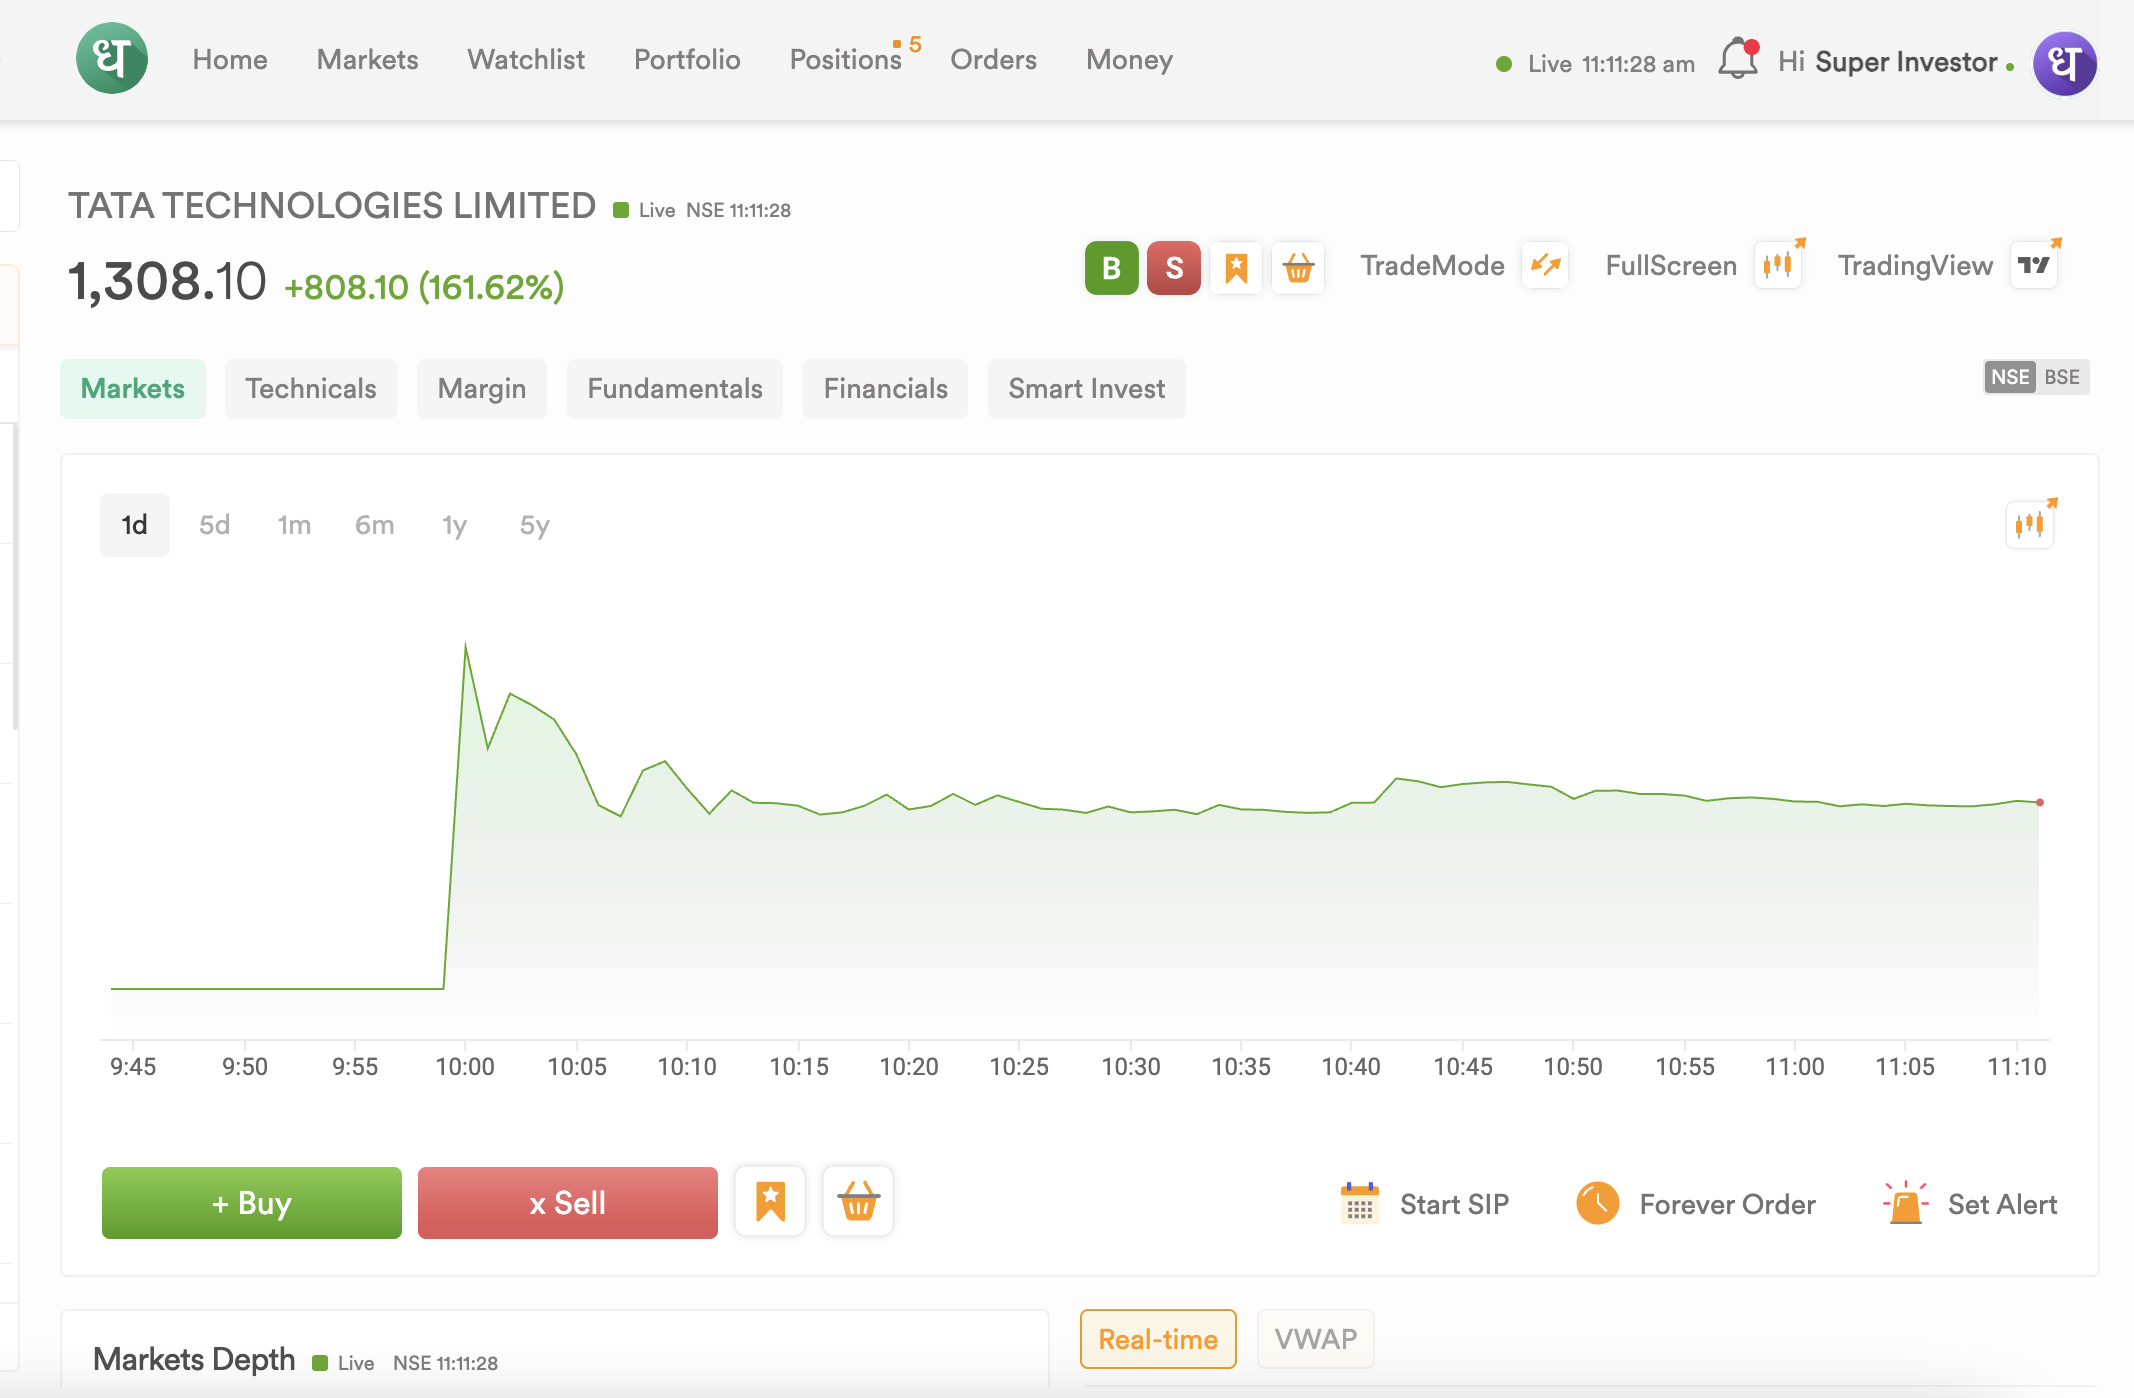
Task: Click the Live 11:11:28 am clock text
Action: pyautogui.click(x=1611, y=64)
